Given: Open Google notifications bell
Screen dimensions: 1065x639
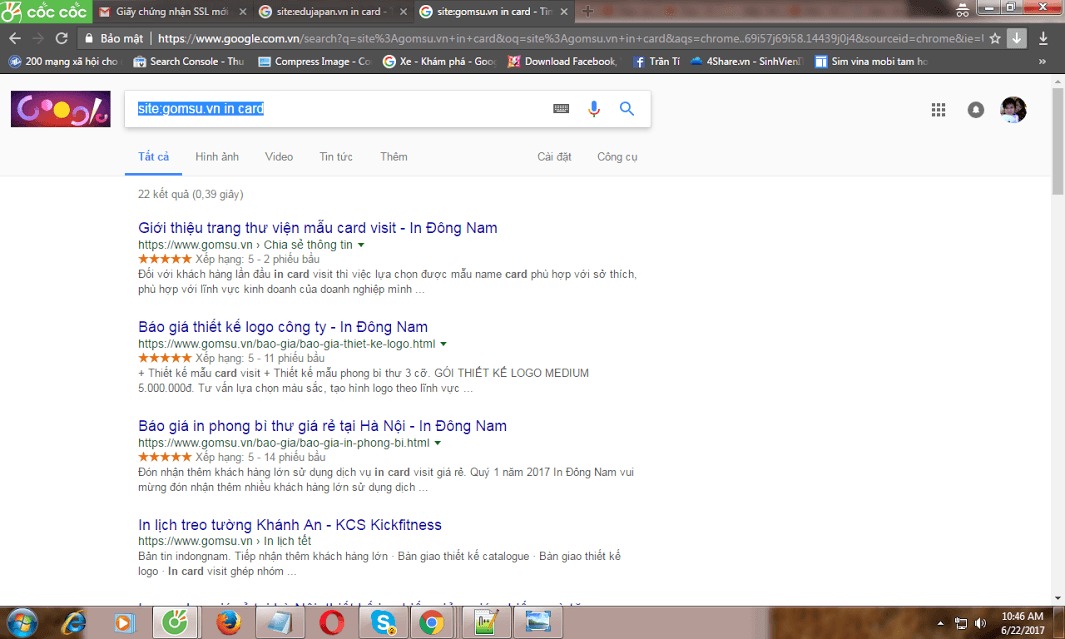Looking at the screenshot, I should tap(976, 109).
